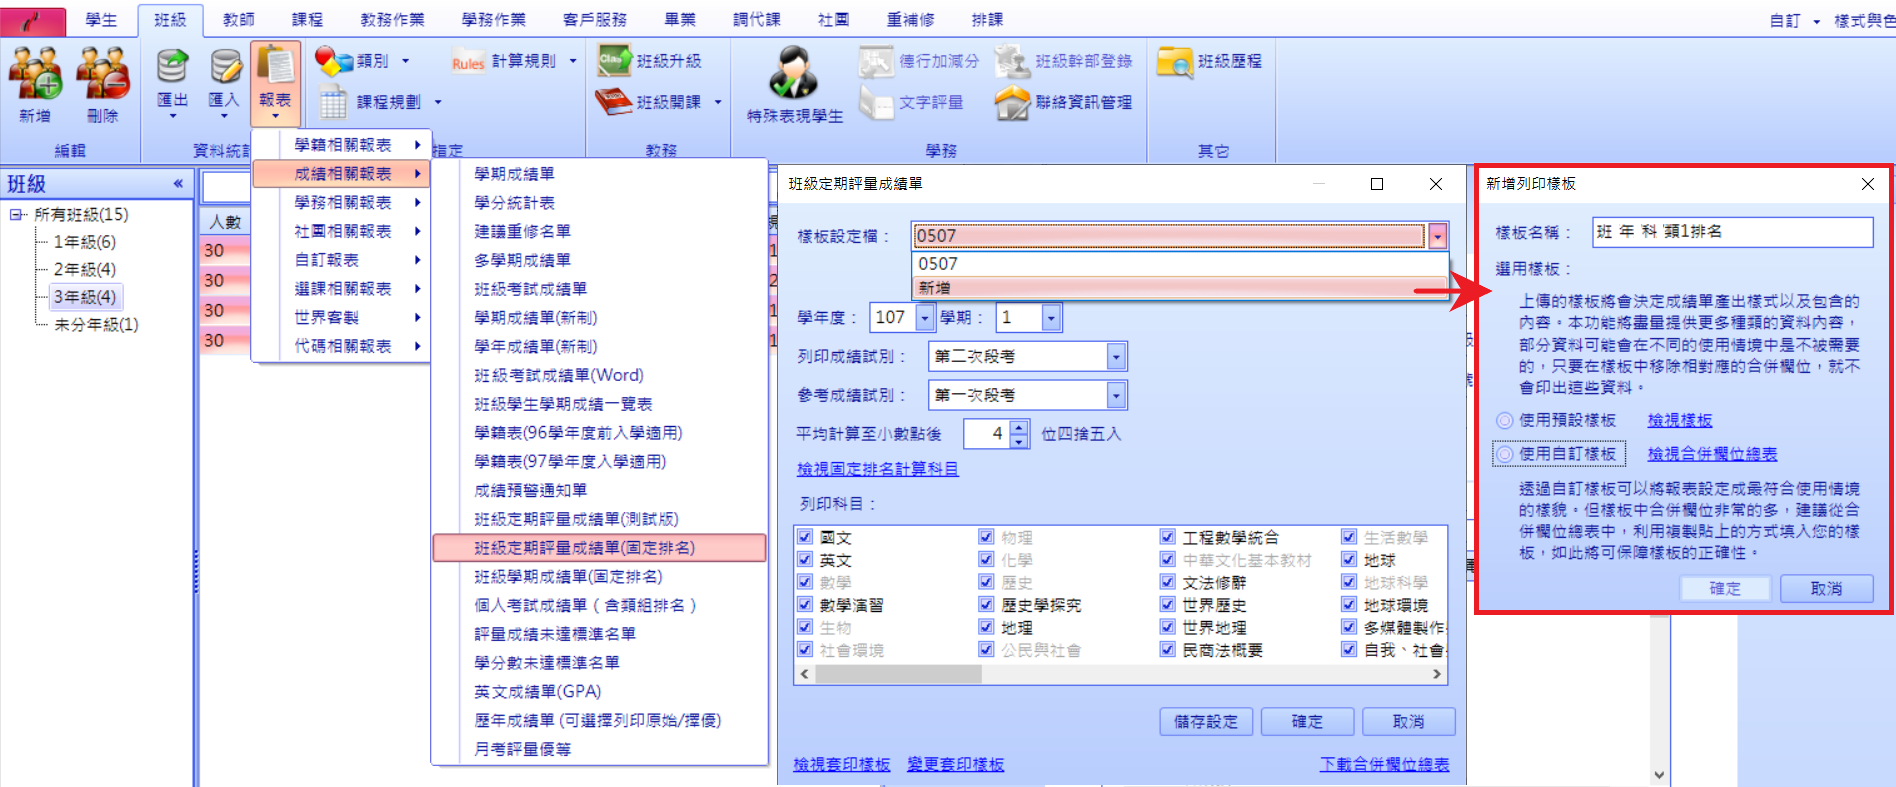Open the 列印成績試別 dropdown

pyautogui.click(x=1116, y=357)
